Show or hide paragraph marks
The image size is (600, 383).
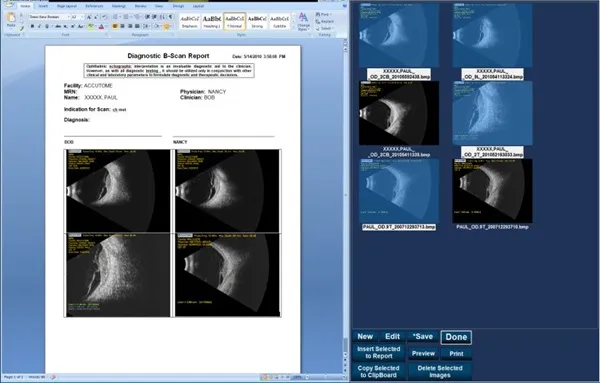[170, 17]
